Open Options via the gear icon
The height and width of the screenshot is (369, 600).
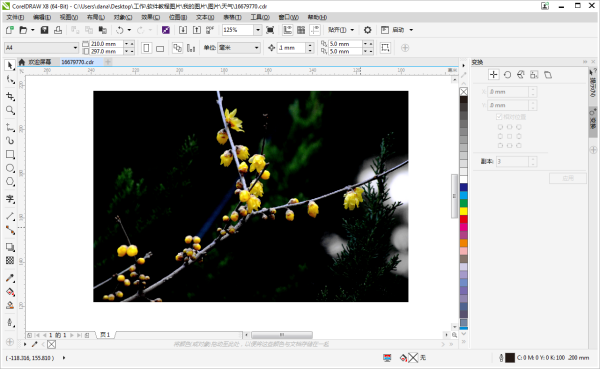[367, 30]
